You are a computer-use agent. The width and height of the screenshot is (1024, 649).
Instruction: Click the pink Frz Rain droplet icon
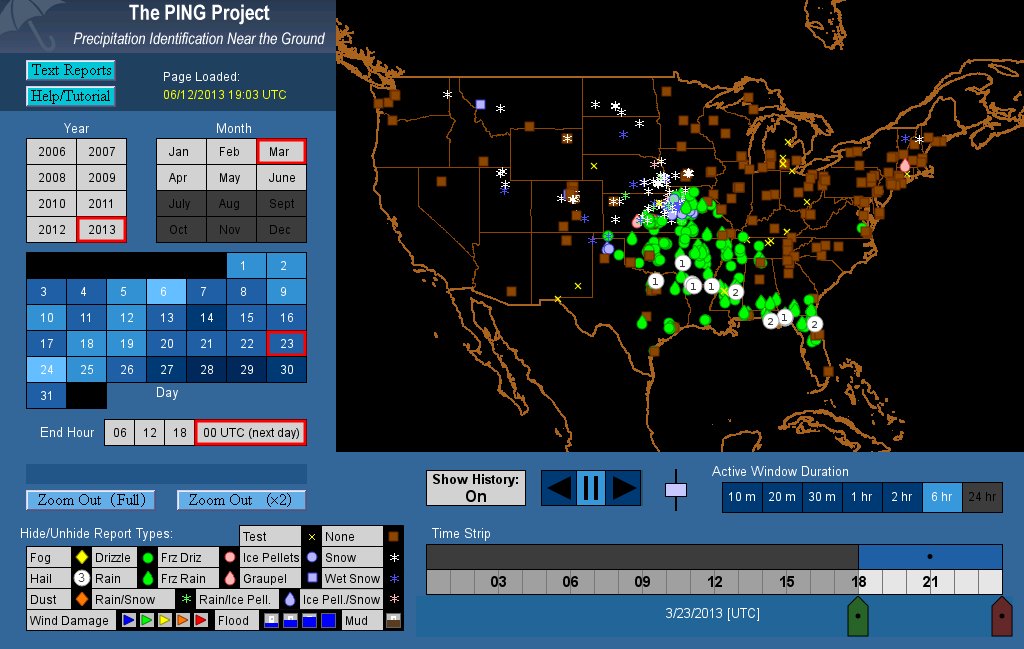[230, 578]
